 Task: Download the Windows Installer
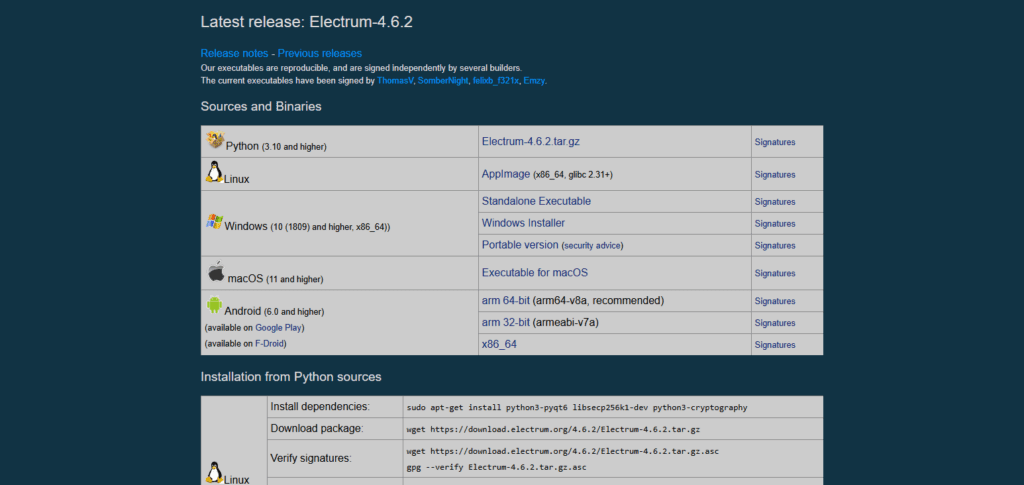(x=523, y=223)
